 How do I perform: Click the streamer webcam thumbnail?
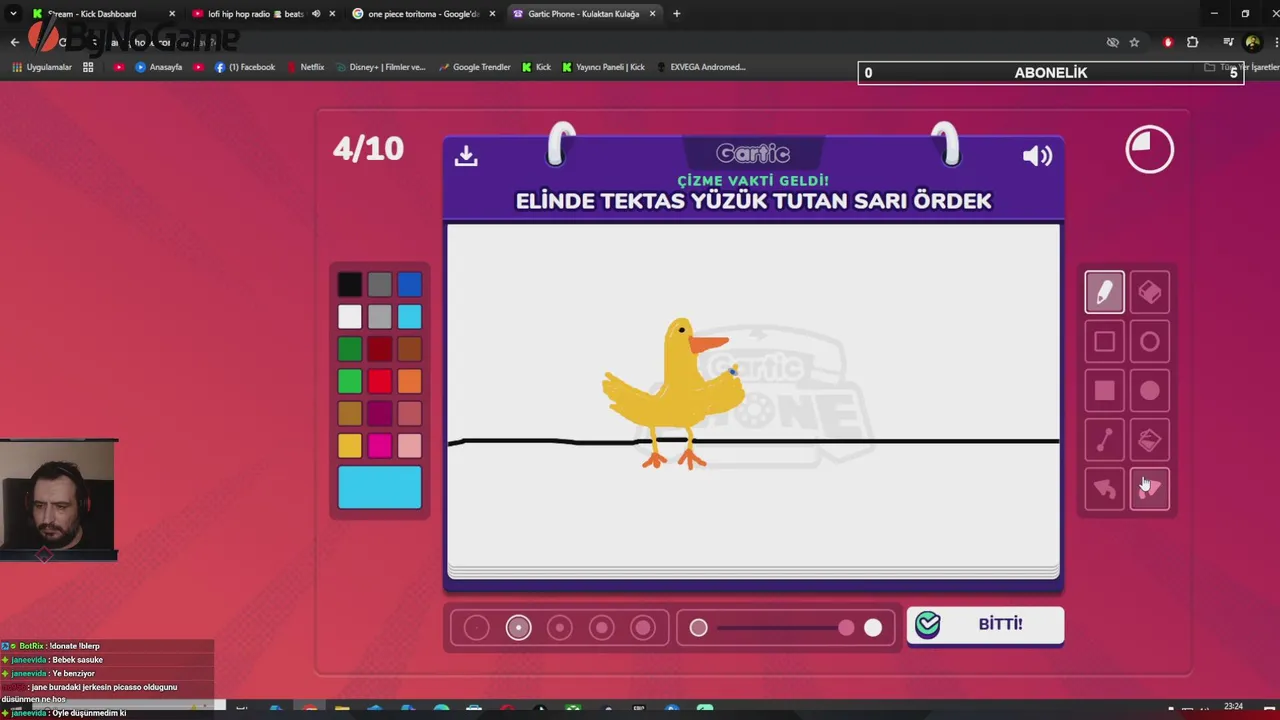click(x=59, y=499)
